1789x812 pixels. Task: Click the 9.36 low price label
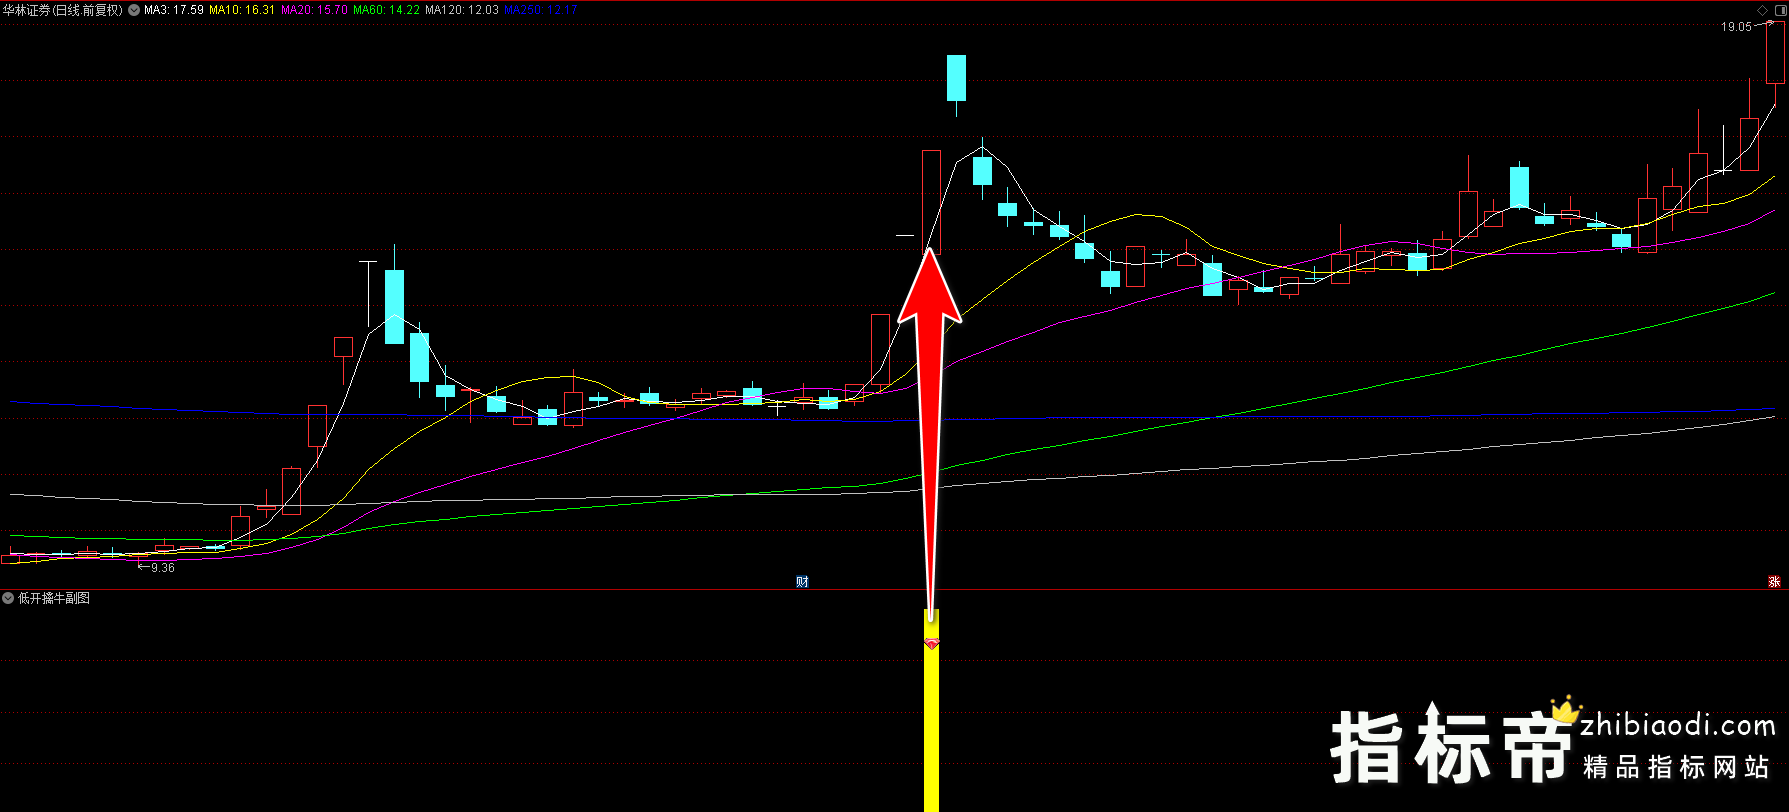coord(162,568)
